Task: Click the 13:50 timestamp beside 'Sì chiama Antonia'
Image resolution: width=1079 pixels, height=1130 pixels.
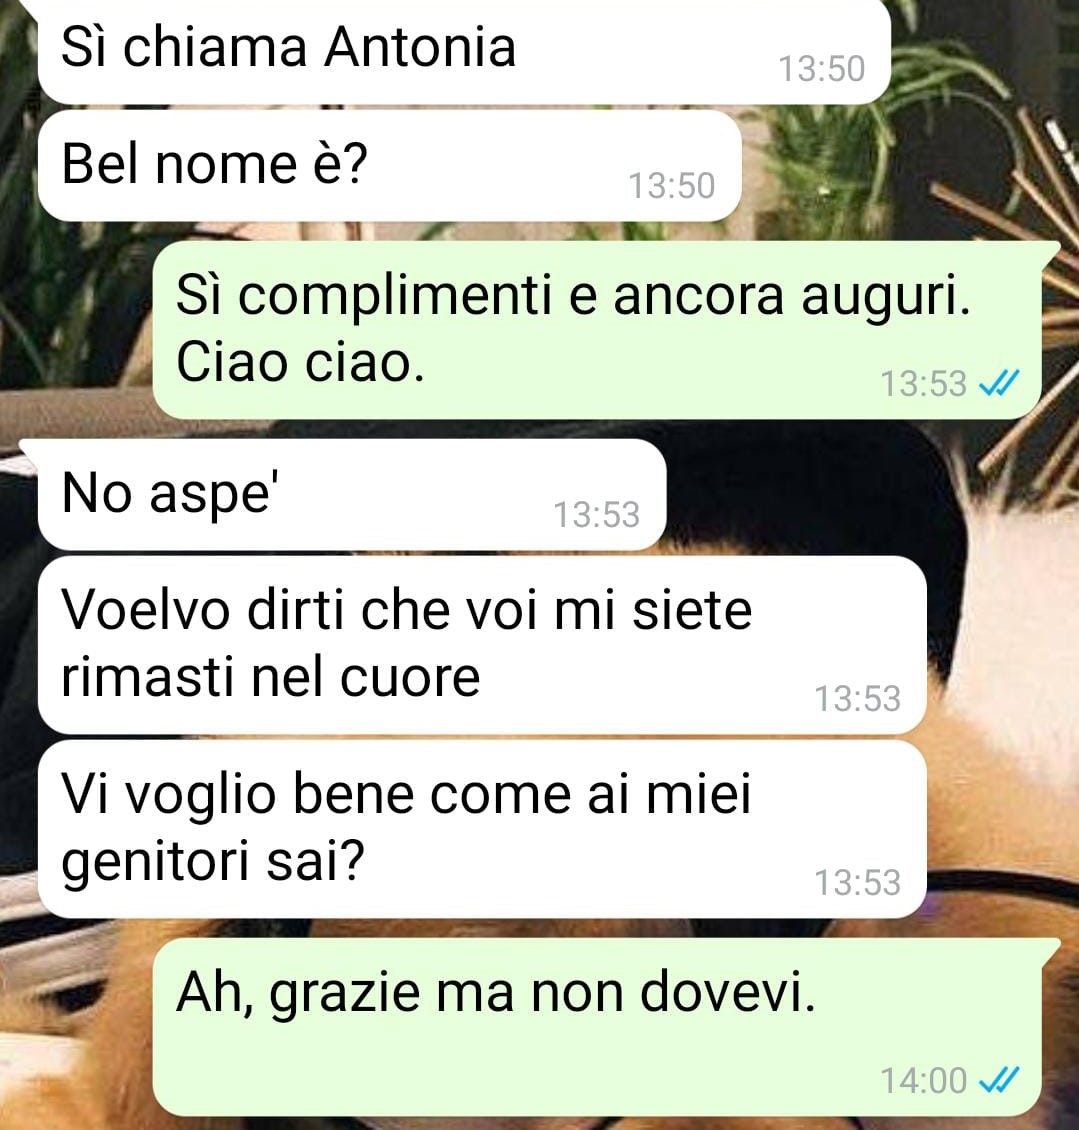Action: (x=822, y=69)
